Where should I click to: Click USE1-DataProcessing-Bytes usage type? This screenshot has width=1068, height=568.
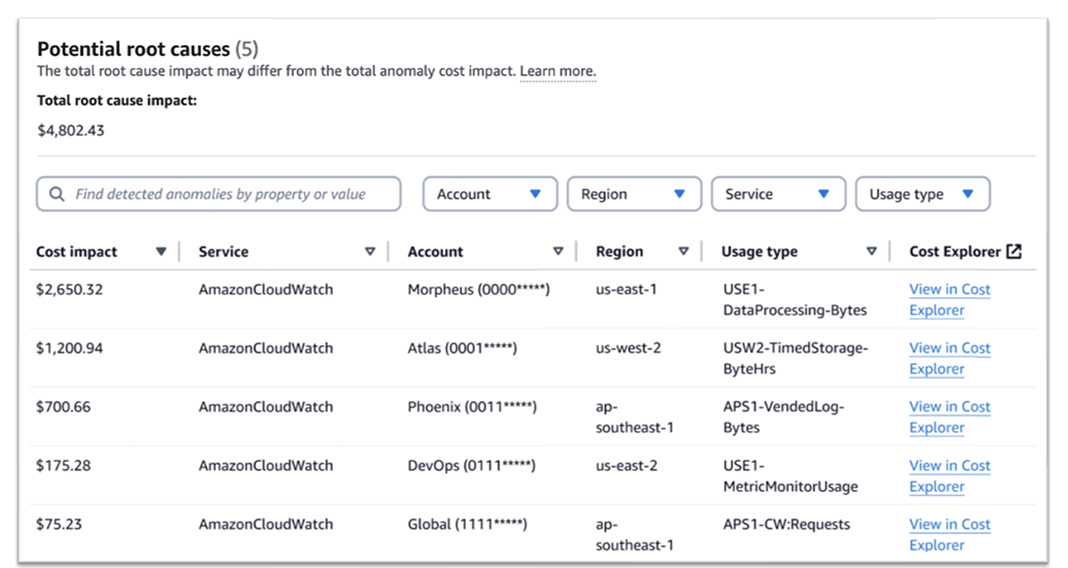795,300
